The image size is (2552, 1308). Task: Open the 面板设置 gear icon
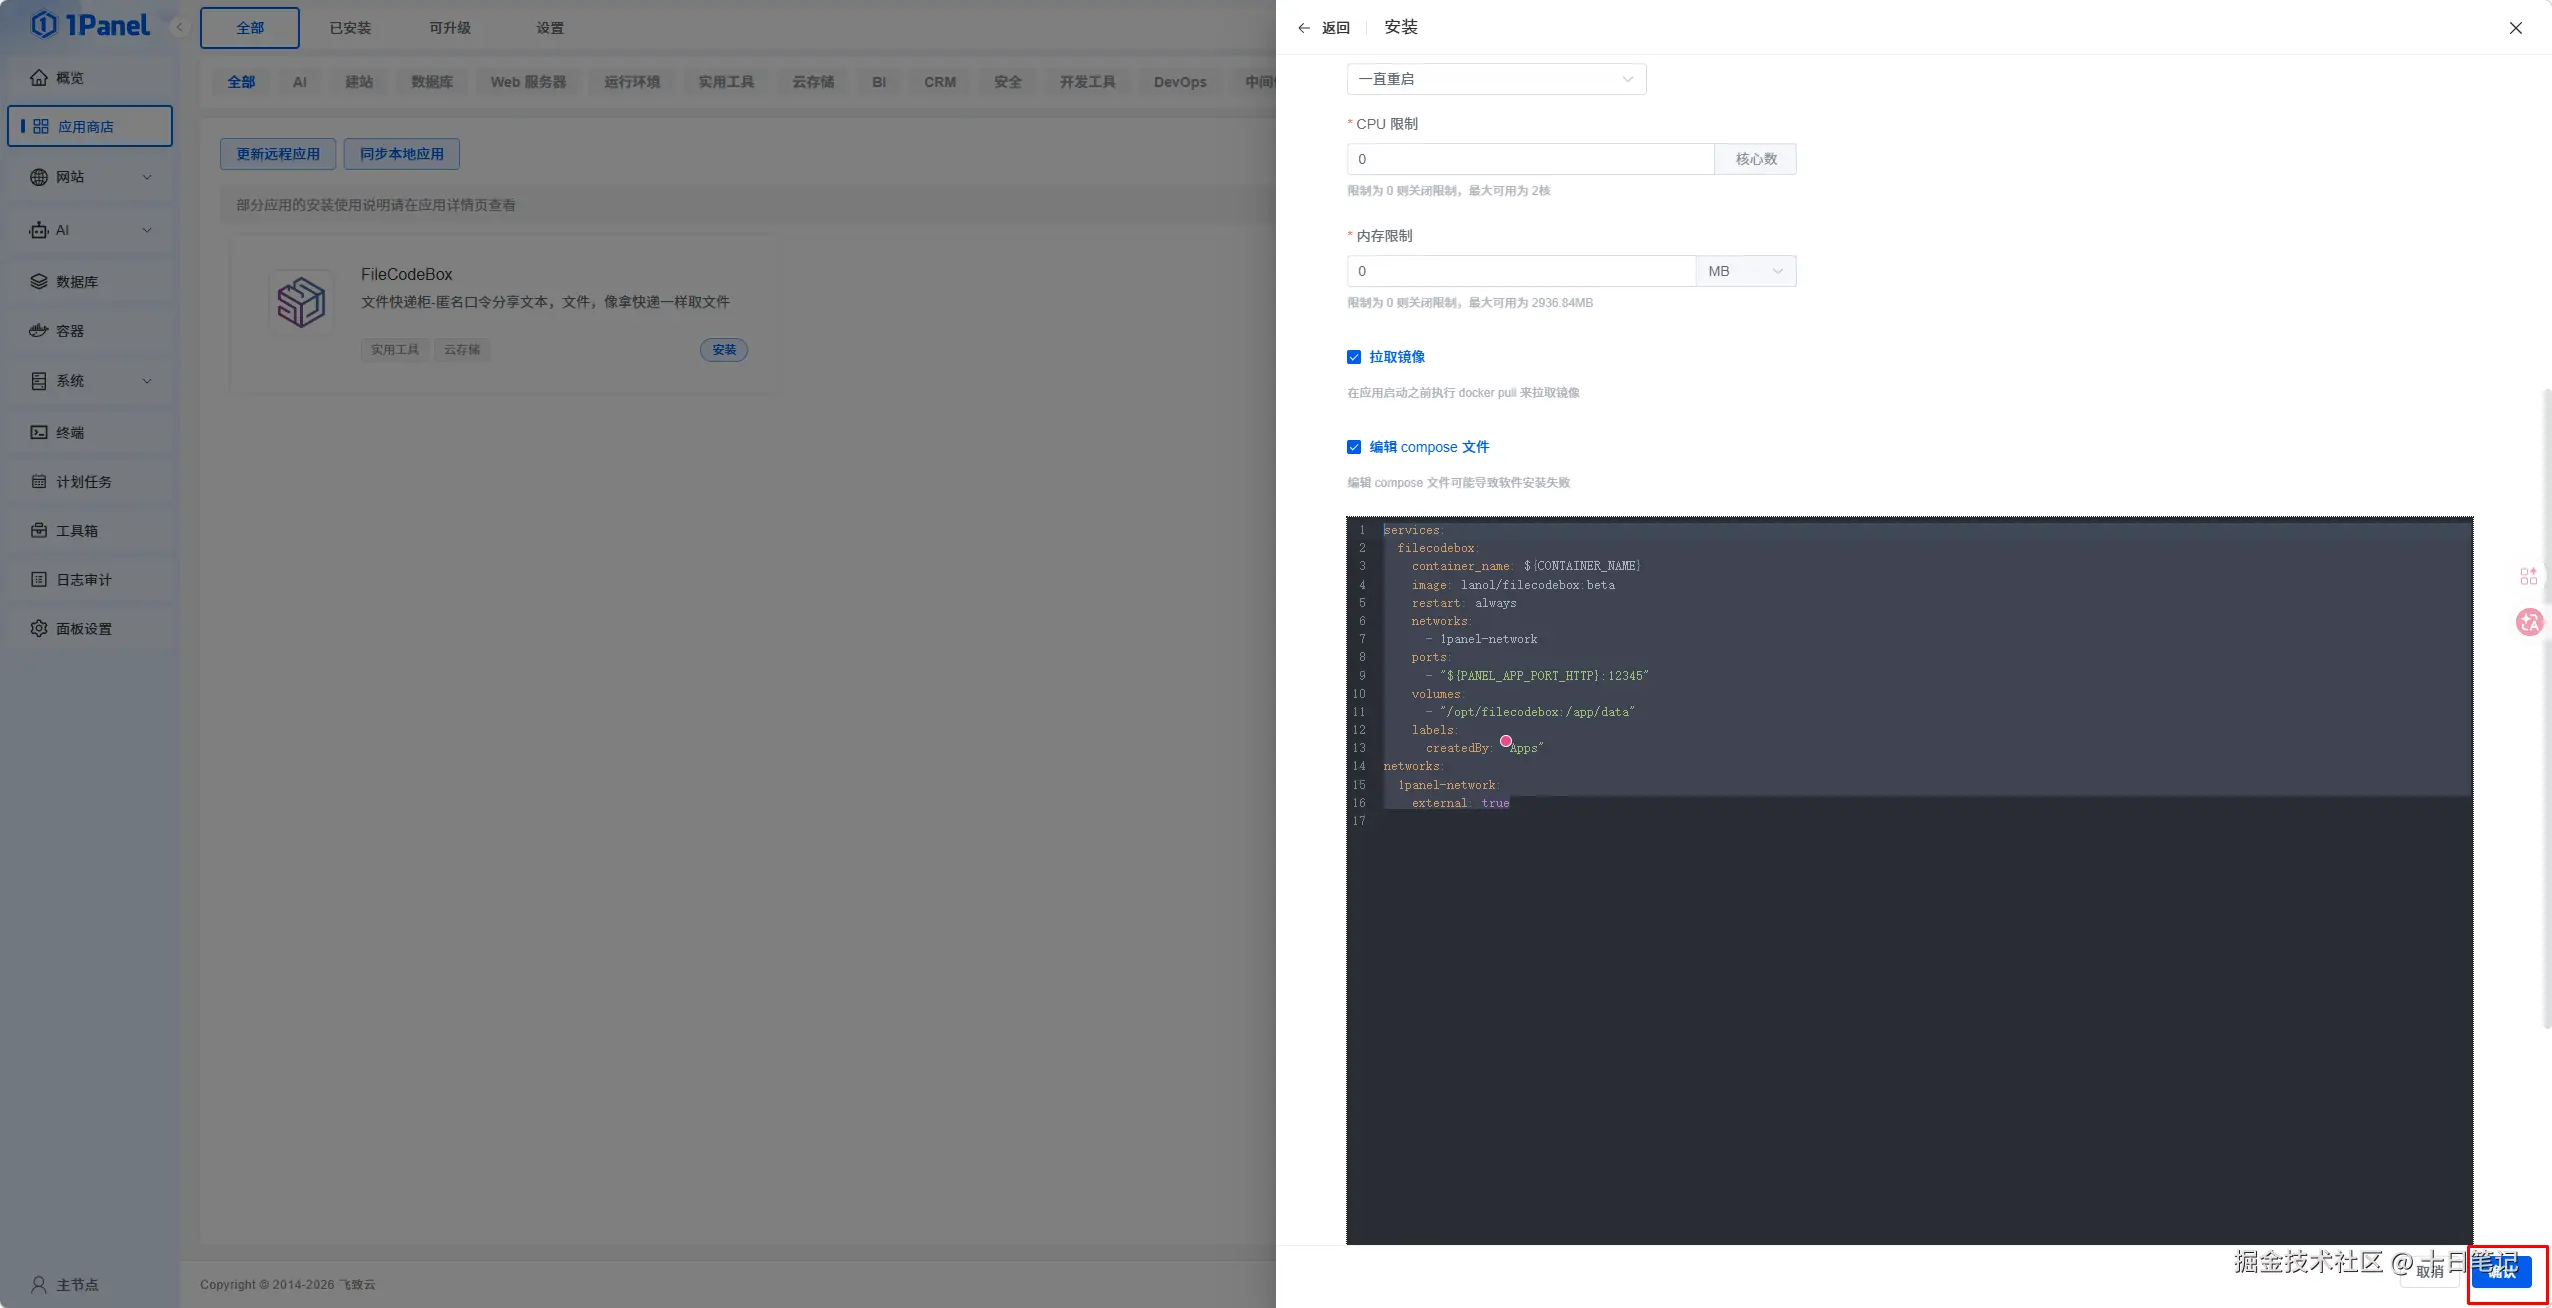point(39,629)
